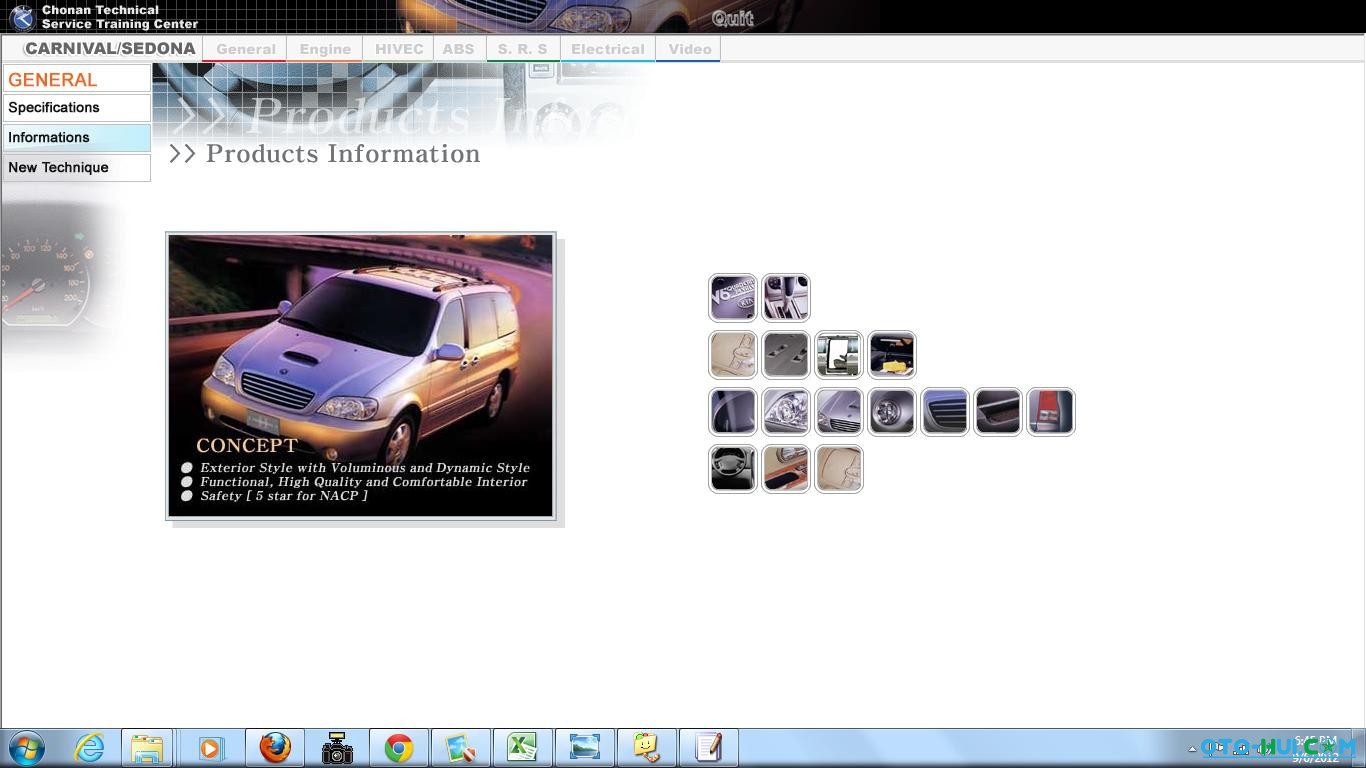This screenshot has height=768, width=1366.
Task: Open the Electrical tab
Action: (x=607, y=49)
